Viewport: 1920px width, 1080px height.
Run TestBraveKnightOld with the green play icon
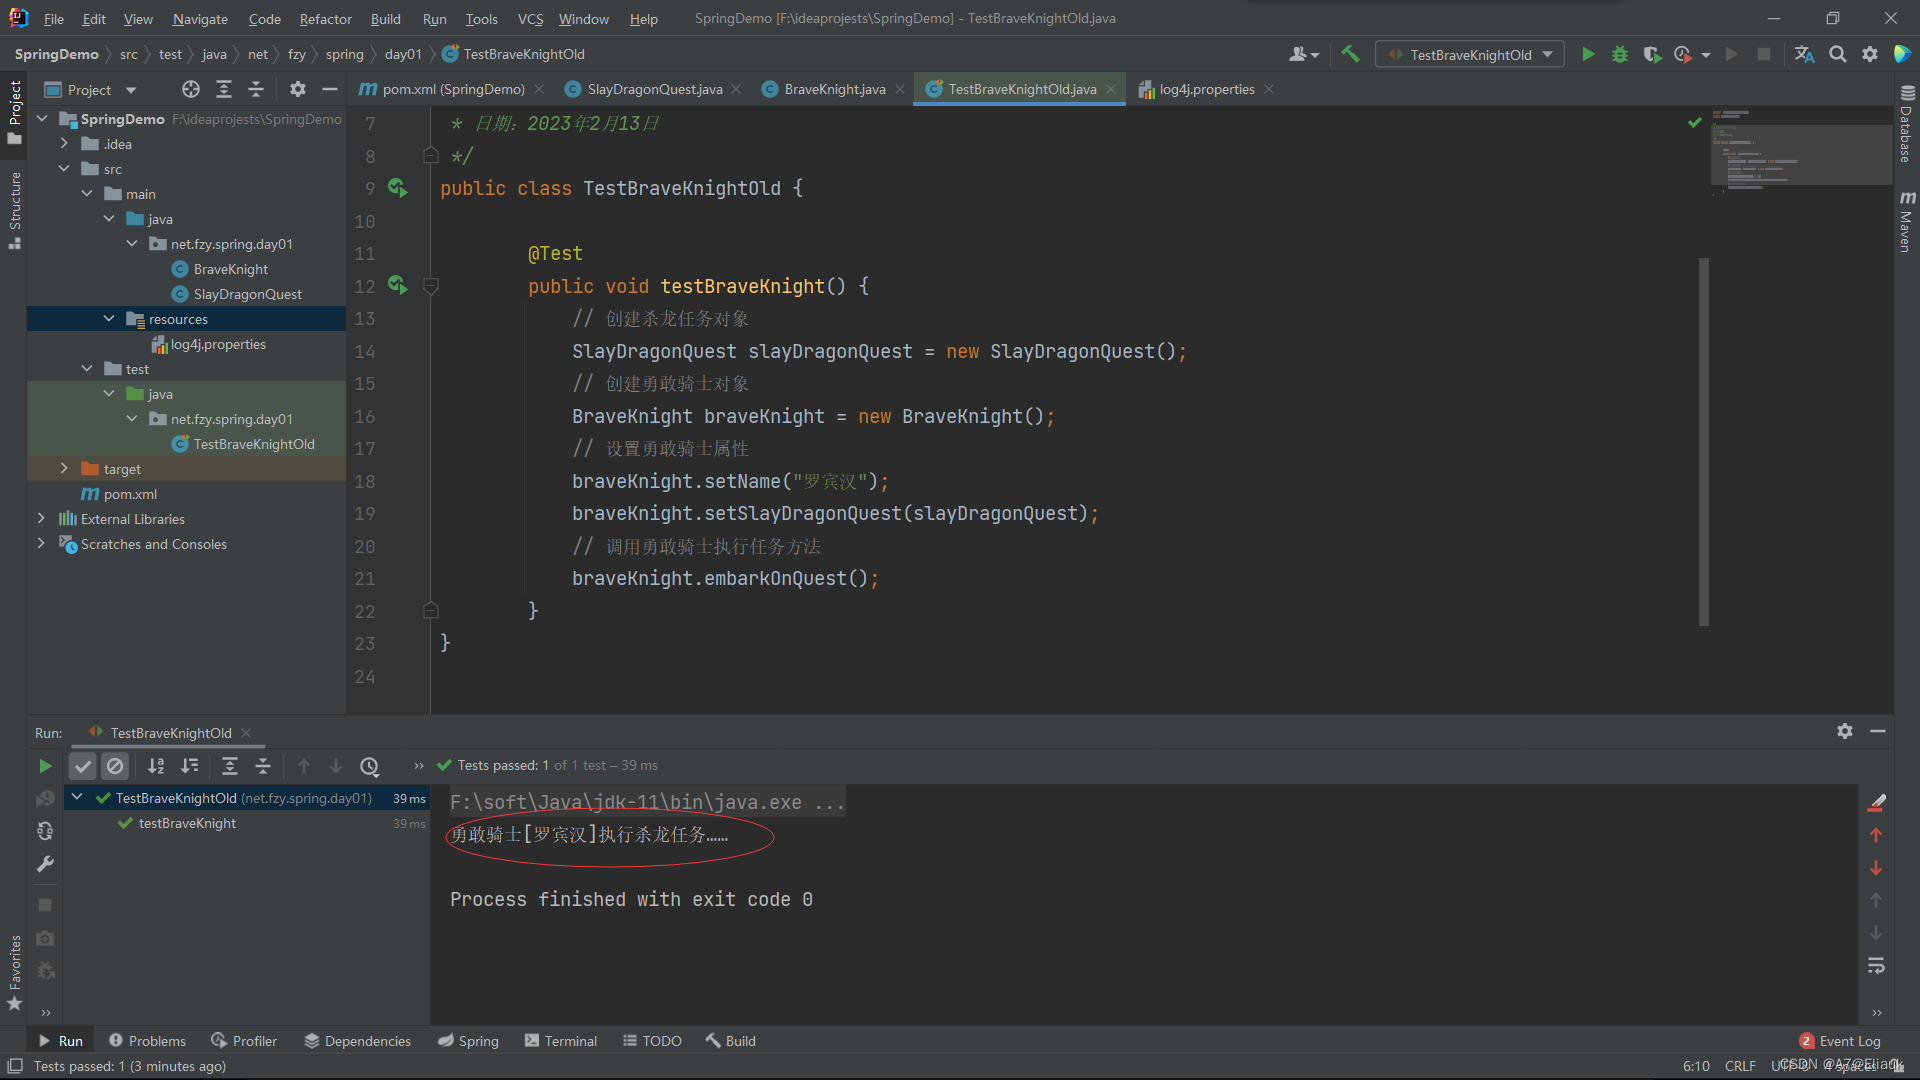[1588, 55]
